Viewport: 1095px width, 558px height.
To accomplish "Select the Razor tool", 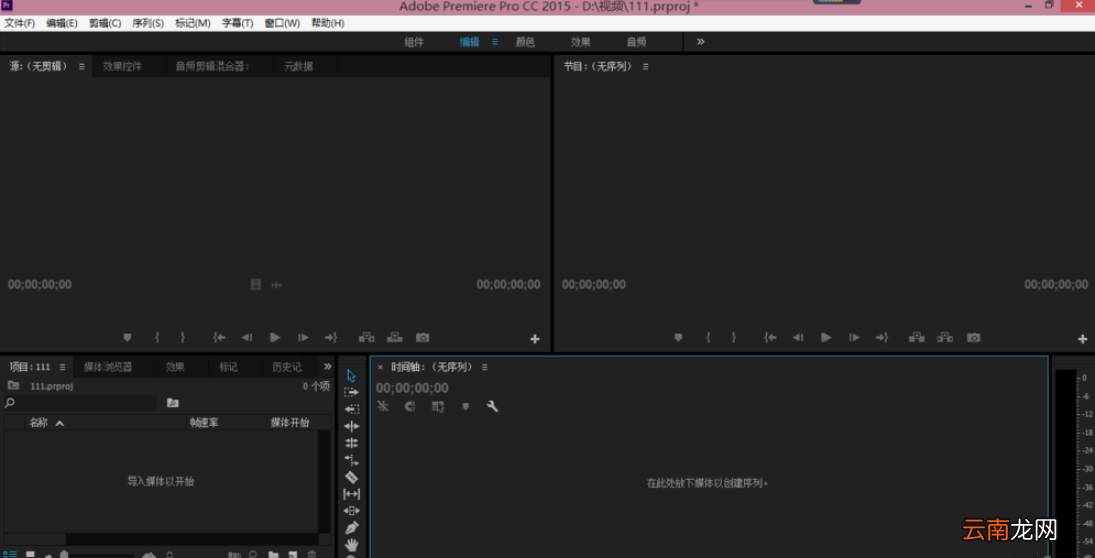I will [351, 477].
